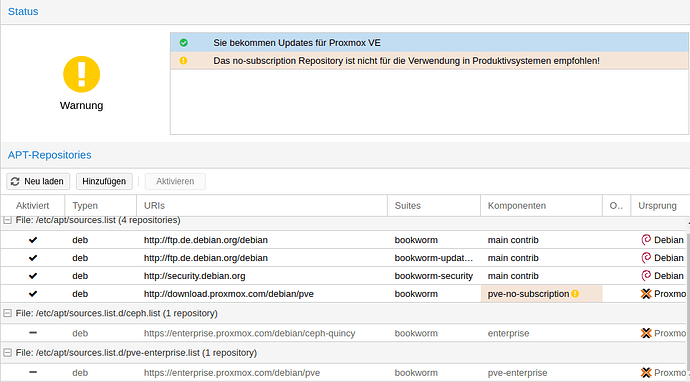
Task: Collapse the pve-enterprise.list file group
Action: pos(7,353)
